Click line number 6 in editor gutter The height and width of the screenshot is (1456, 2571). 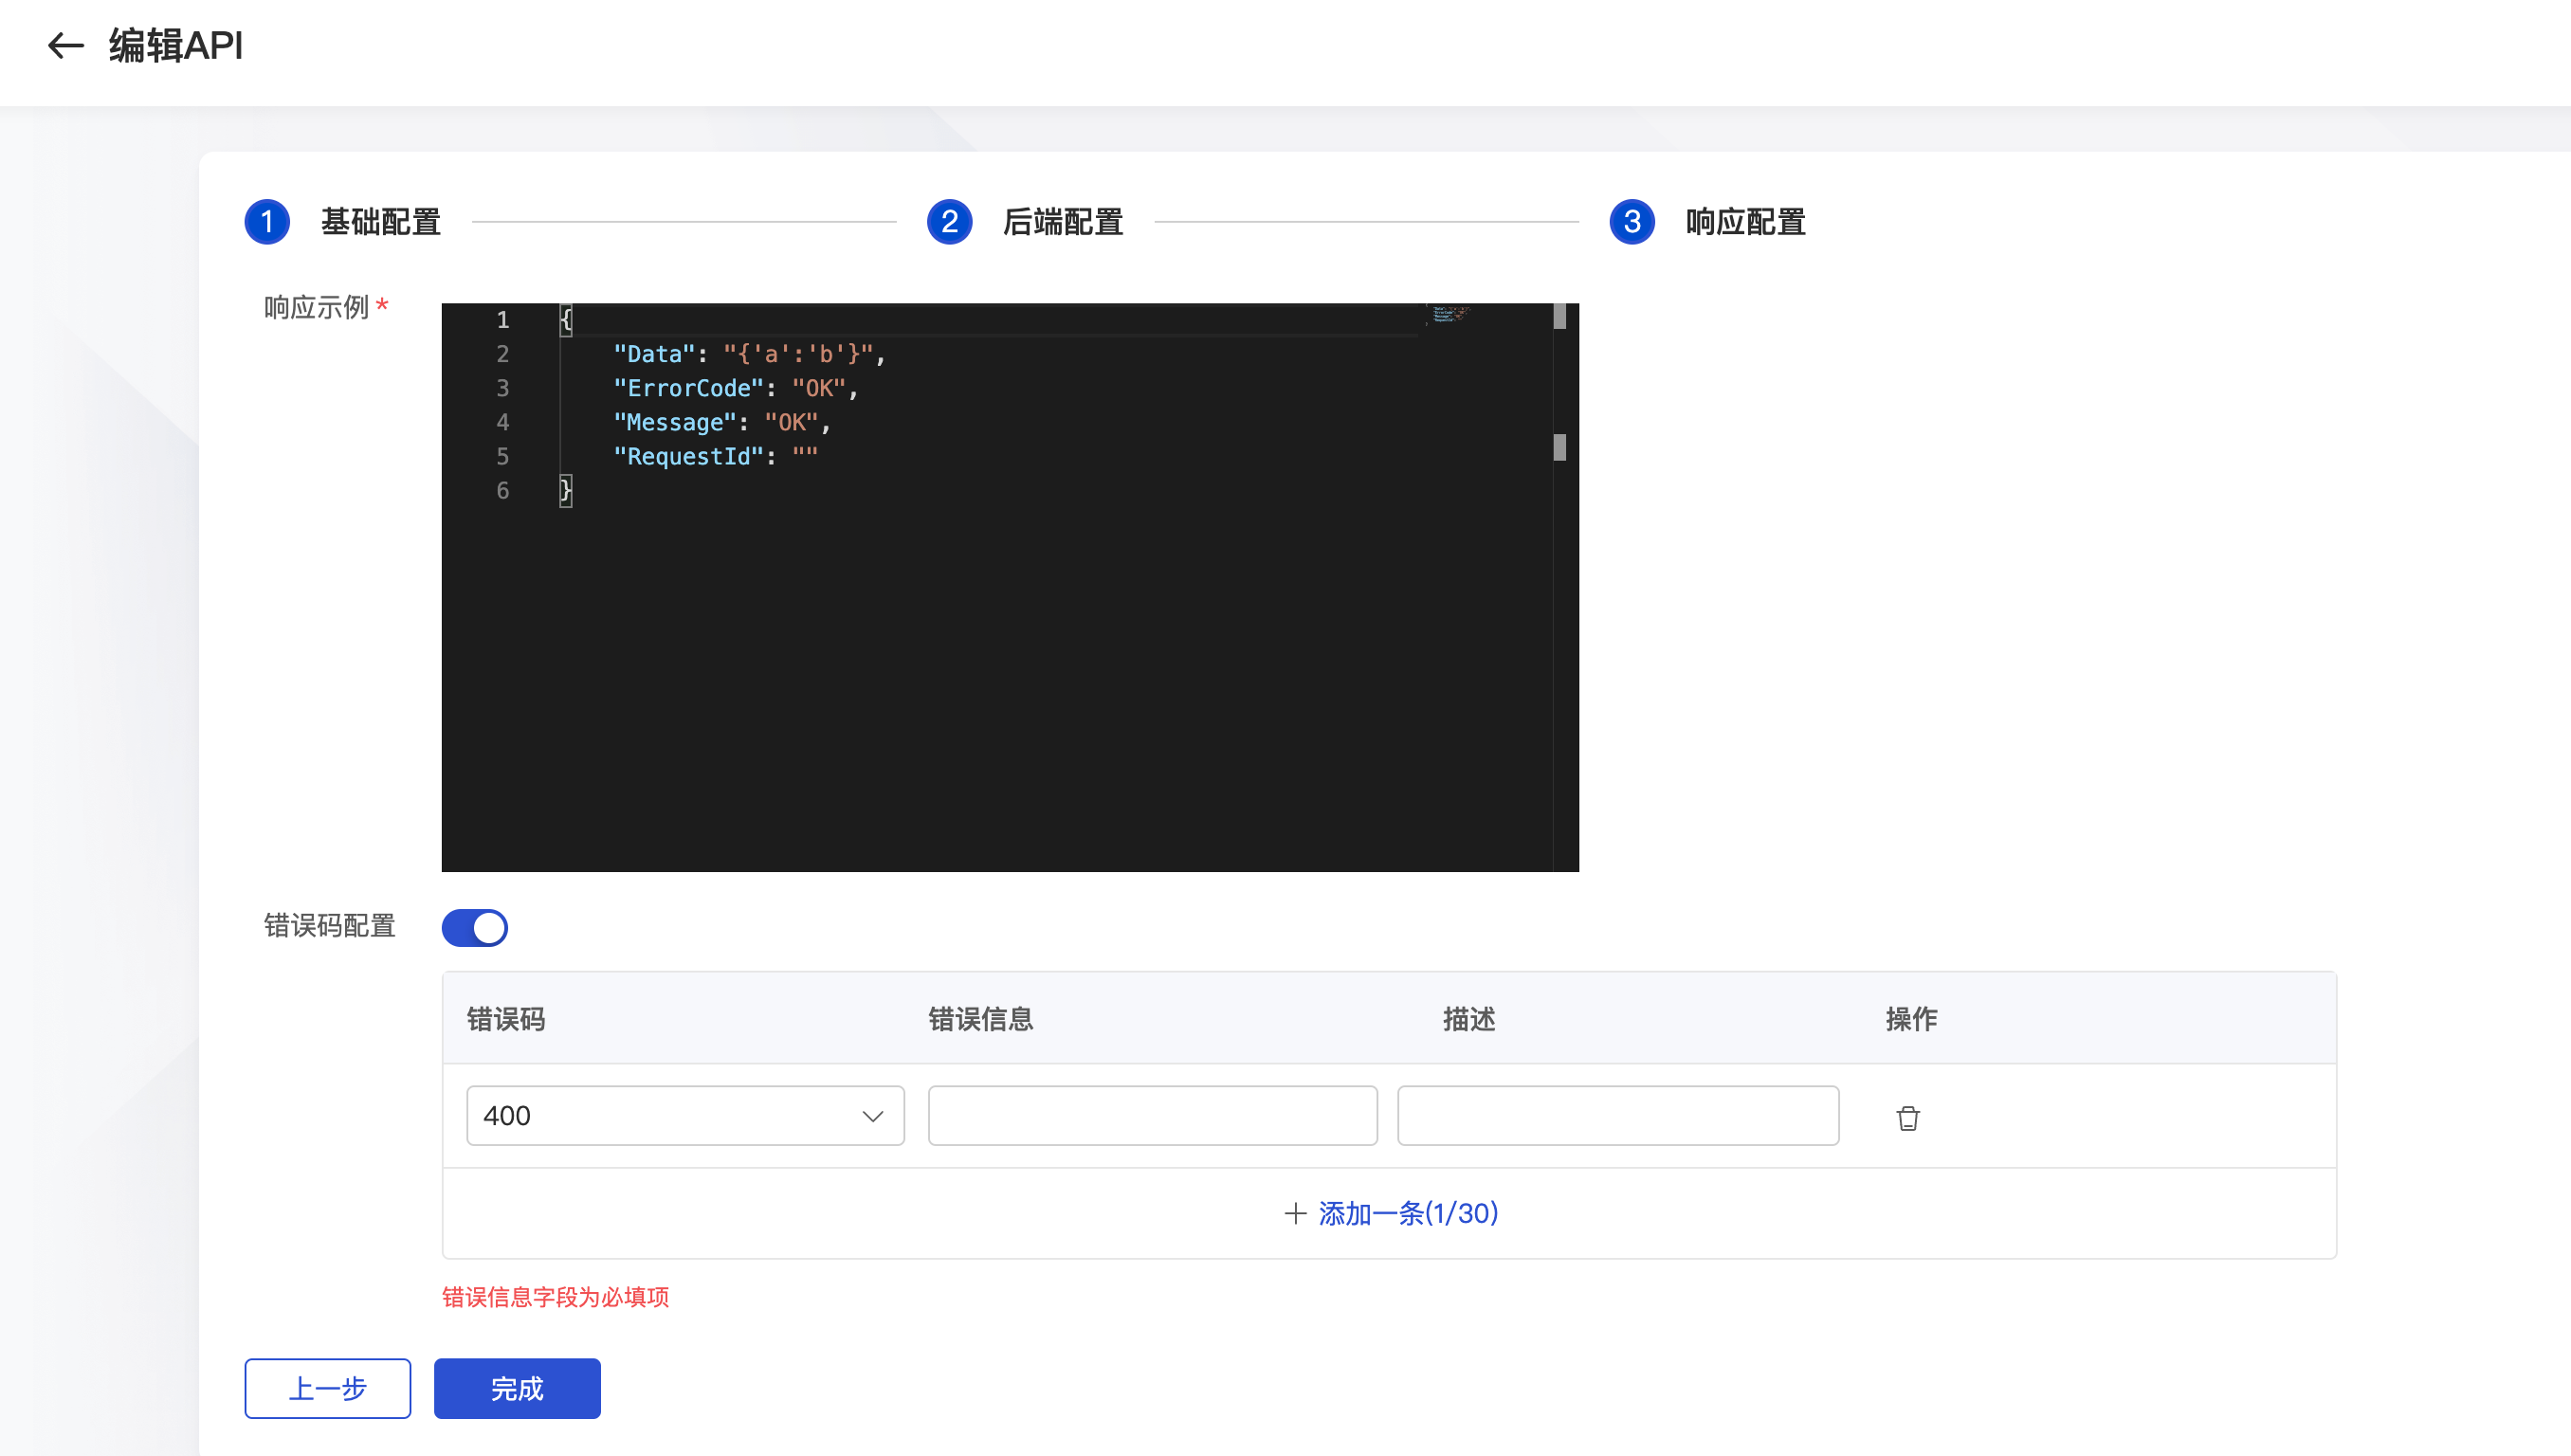(x=502, y=490)
